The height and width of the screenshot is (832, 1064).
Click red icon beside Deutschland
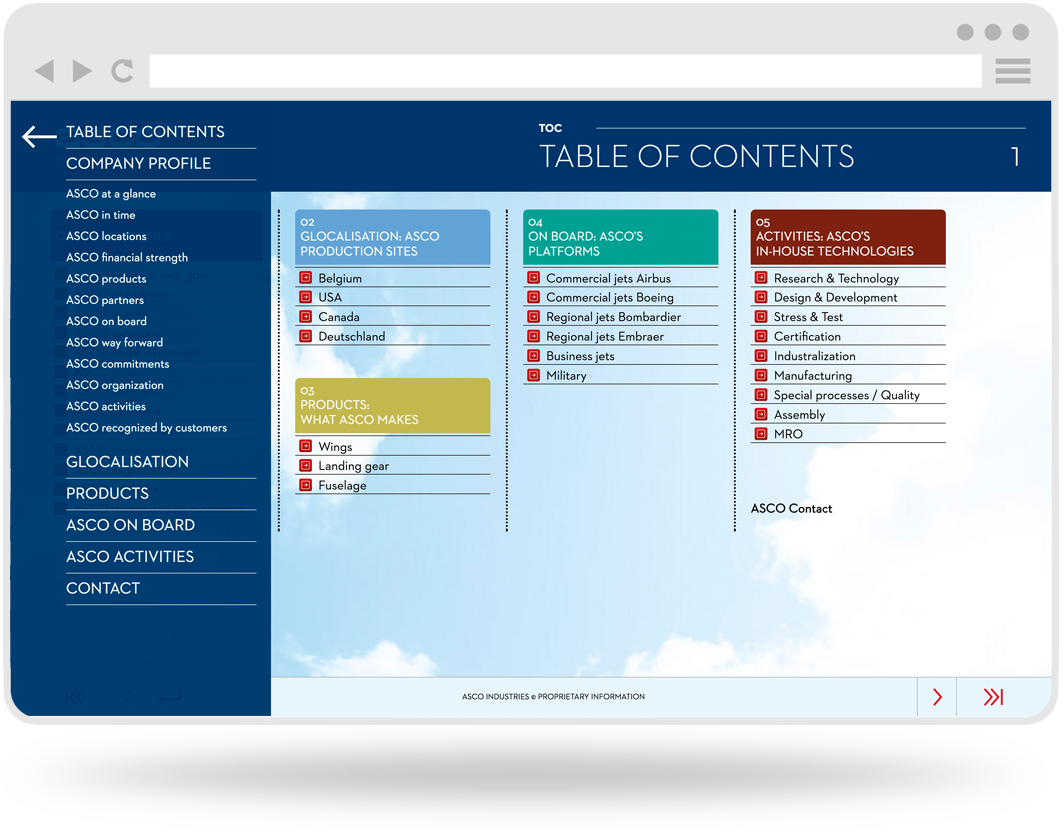point(305,336)
